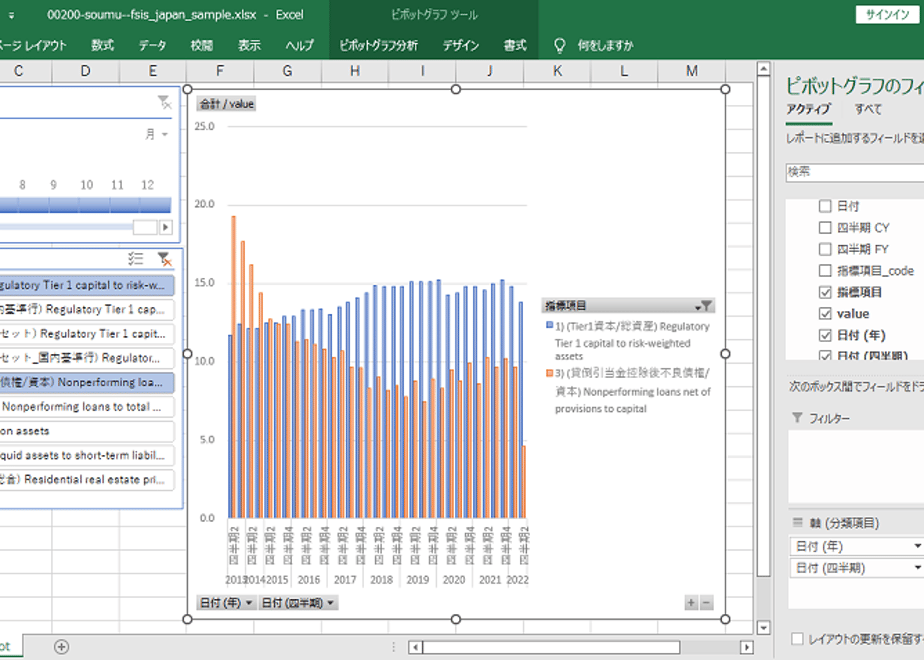Click the サインイン button
The height and width of the screenshot is (660, 924).
[x=887, y=15]
